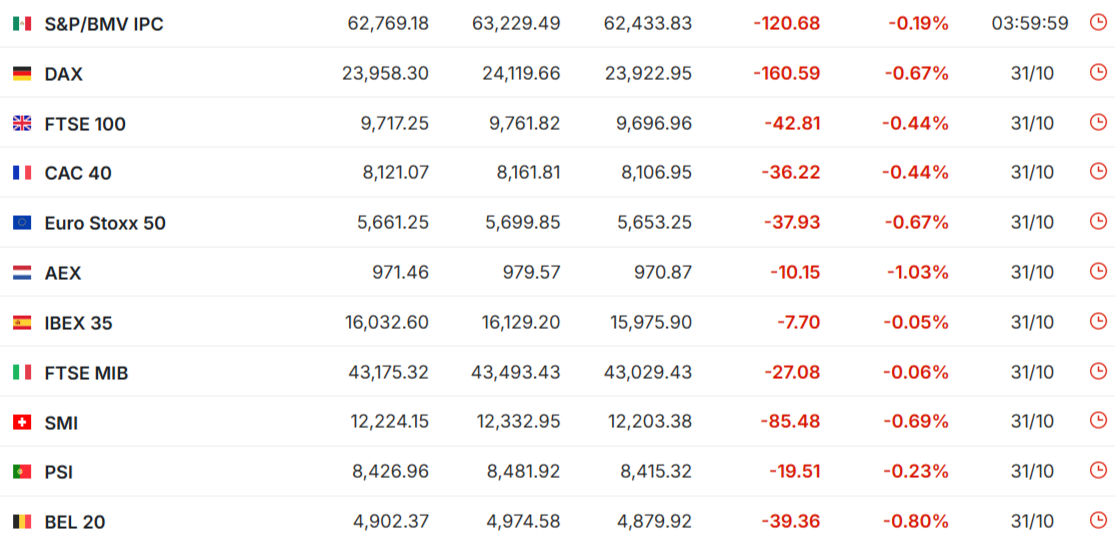Click the clock icon in the DAX row
Screen dimensions: 1115x536
[x=1097, y=72]
